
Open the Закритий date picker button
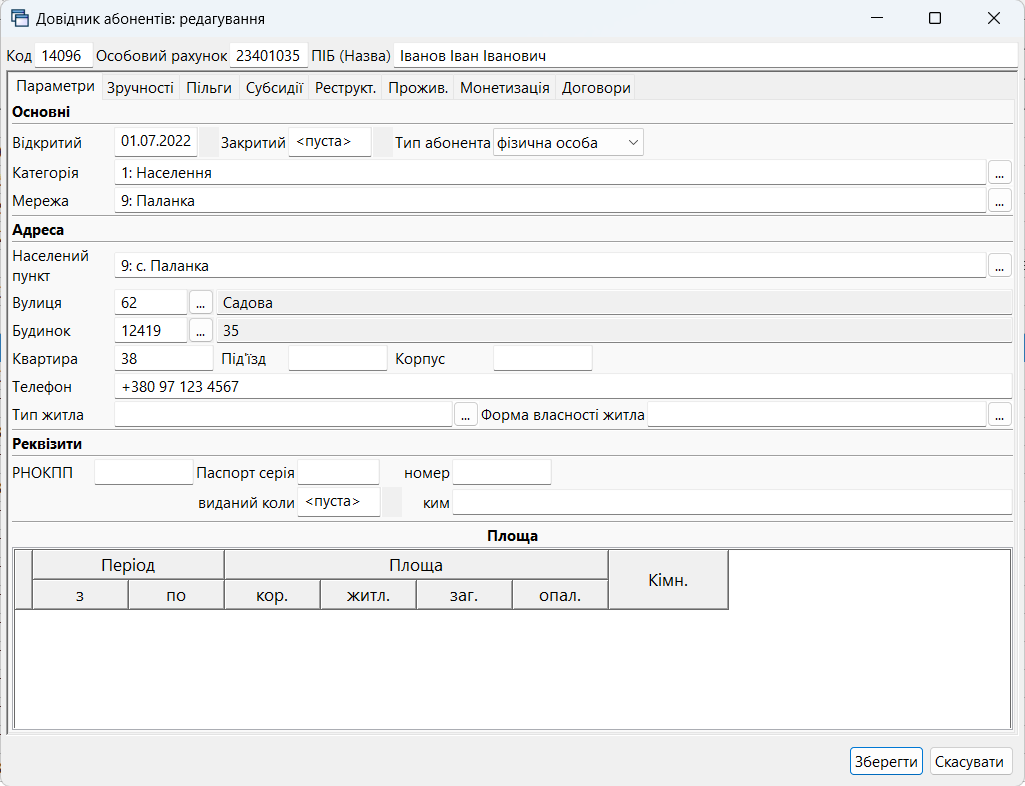pos(384,143)
